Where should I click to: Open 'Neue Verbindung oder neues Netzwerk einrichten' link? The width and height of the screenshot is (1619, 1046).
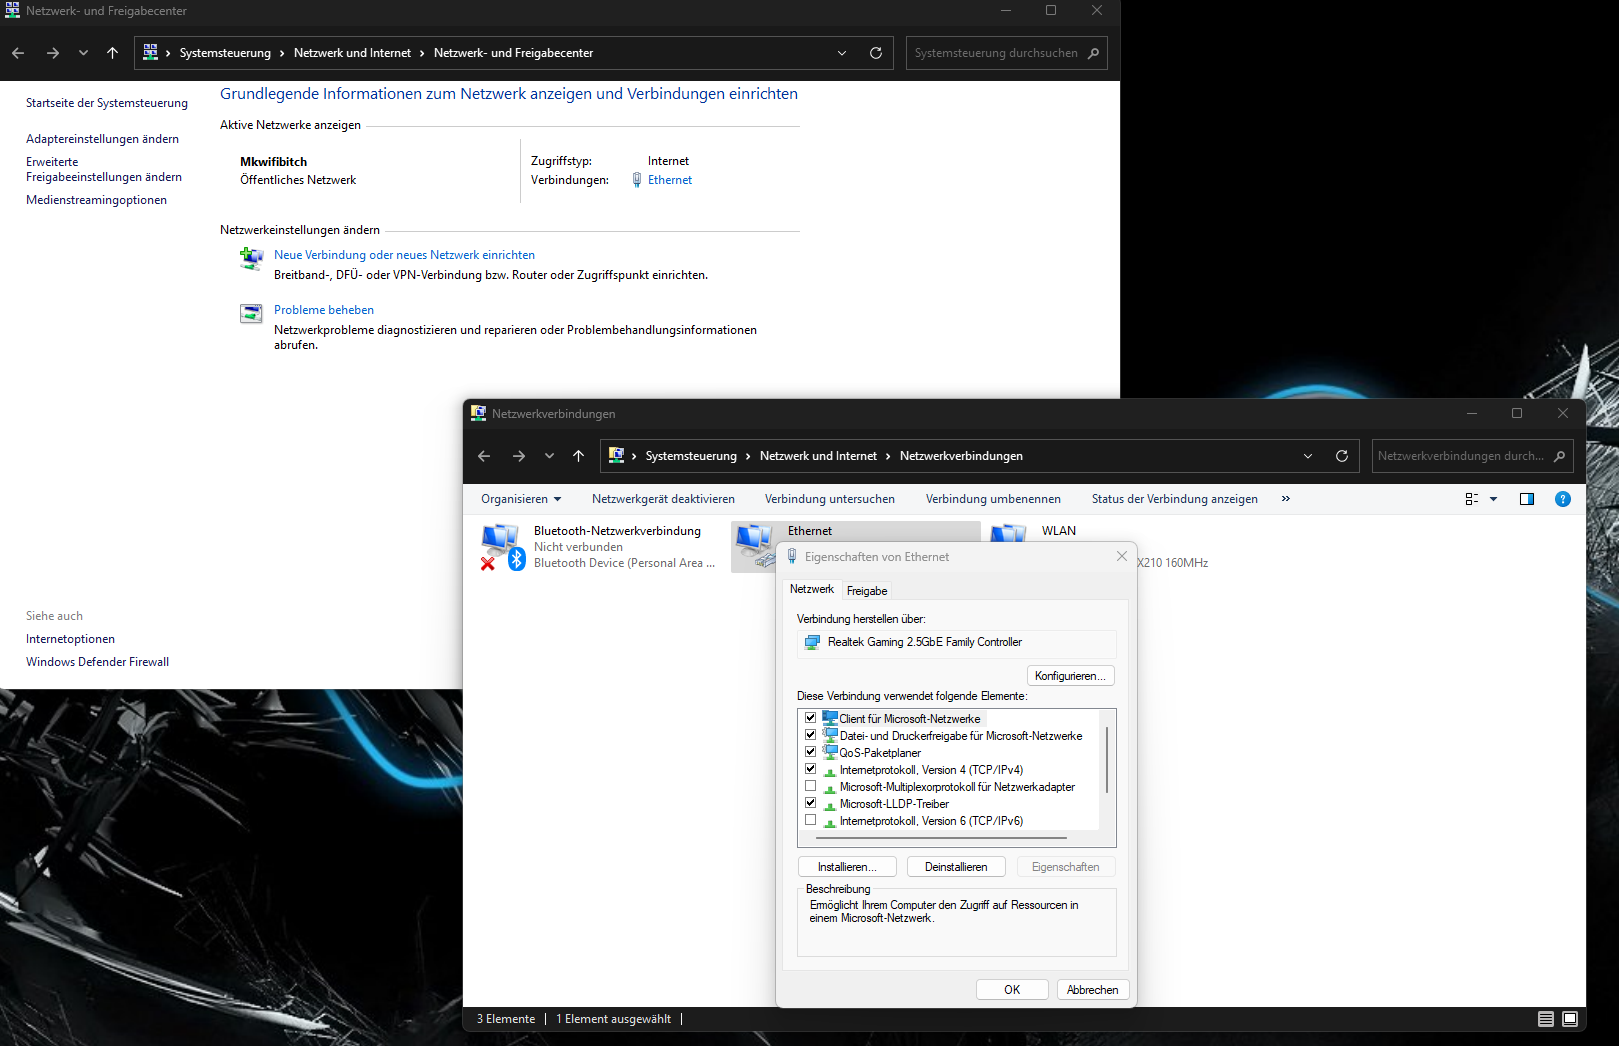point(404,255)
